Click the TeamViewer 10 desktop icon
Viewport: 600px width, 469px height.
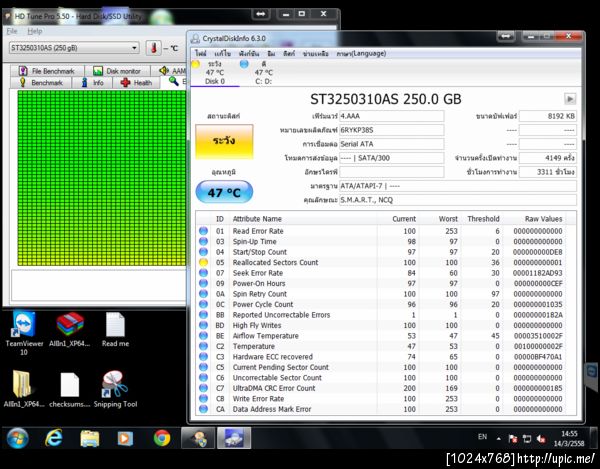[24, 333]
